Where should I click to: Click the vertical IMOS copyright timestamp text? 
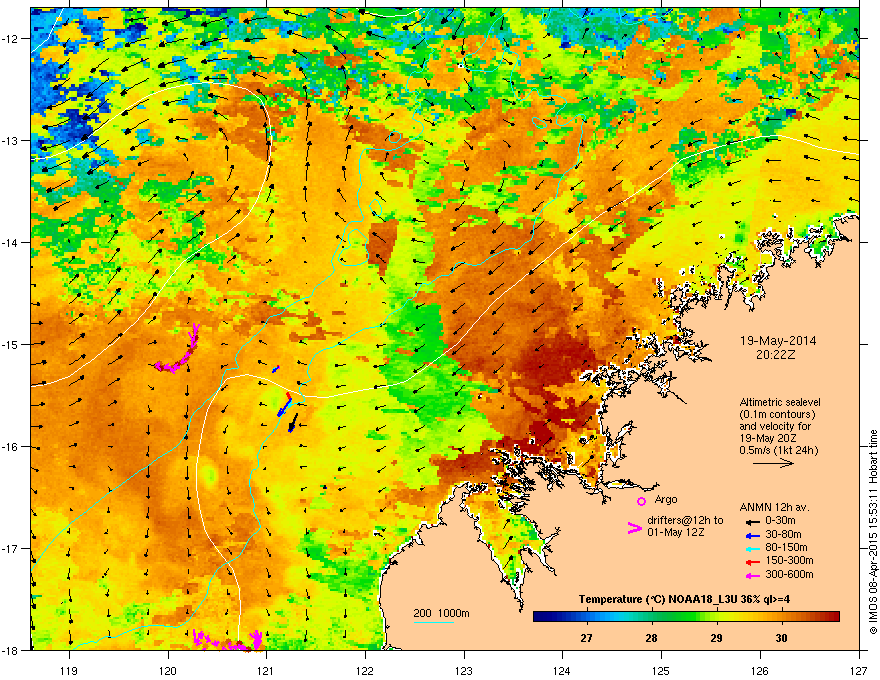pos(873,532)
